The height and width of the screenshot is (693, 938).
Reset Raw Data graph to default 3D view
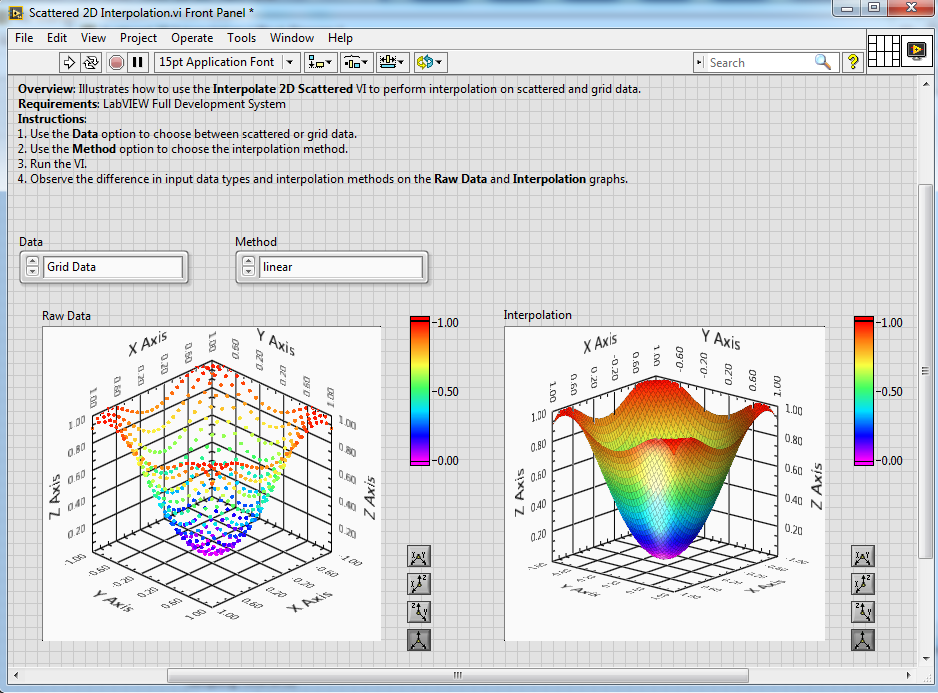tap(419, 640)
